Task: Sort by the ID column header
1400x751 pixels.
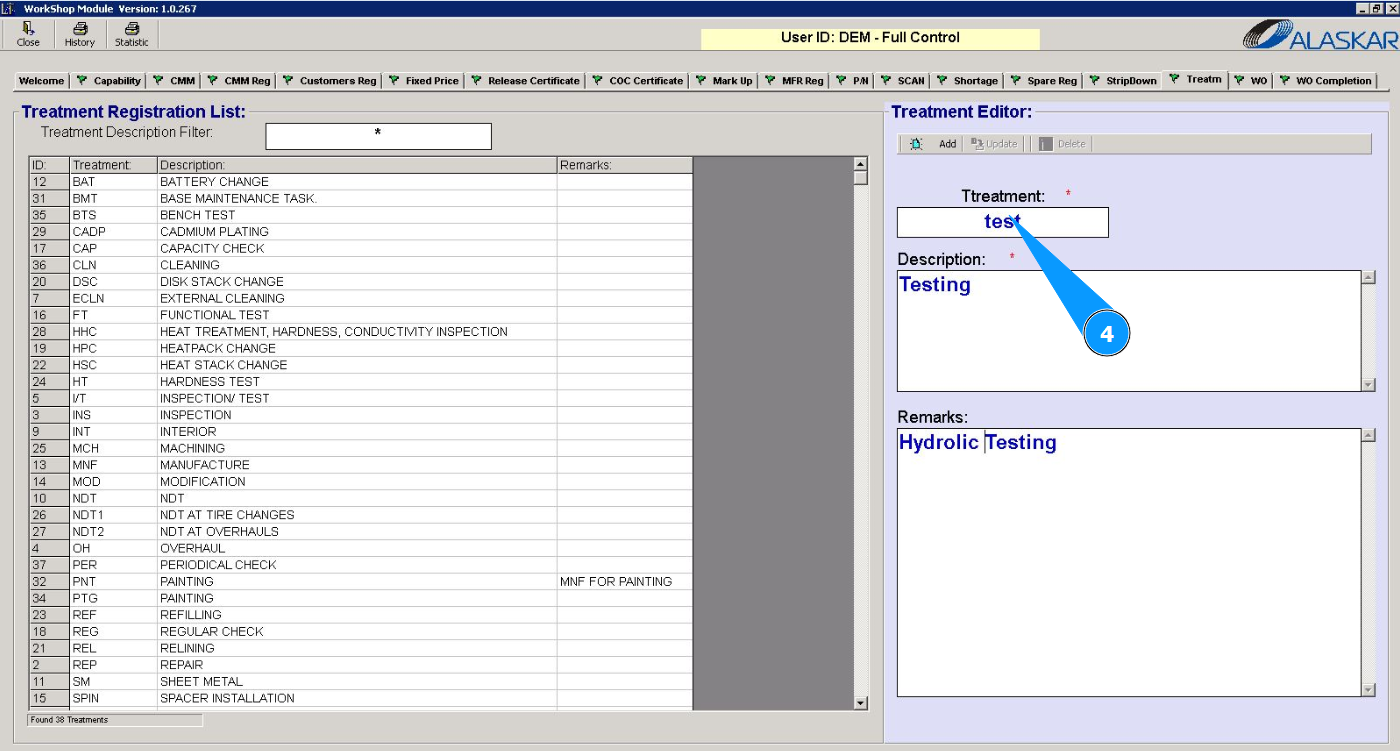Action: pos(49,165)
